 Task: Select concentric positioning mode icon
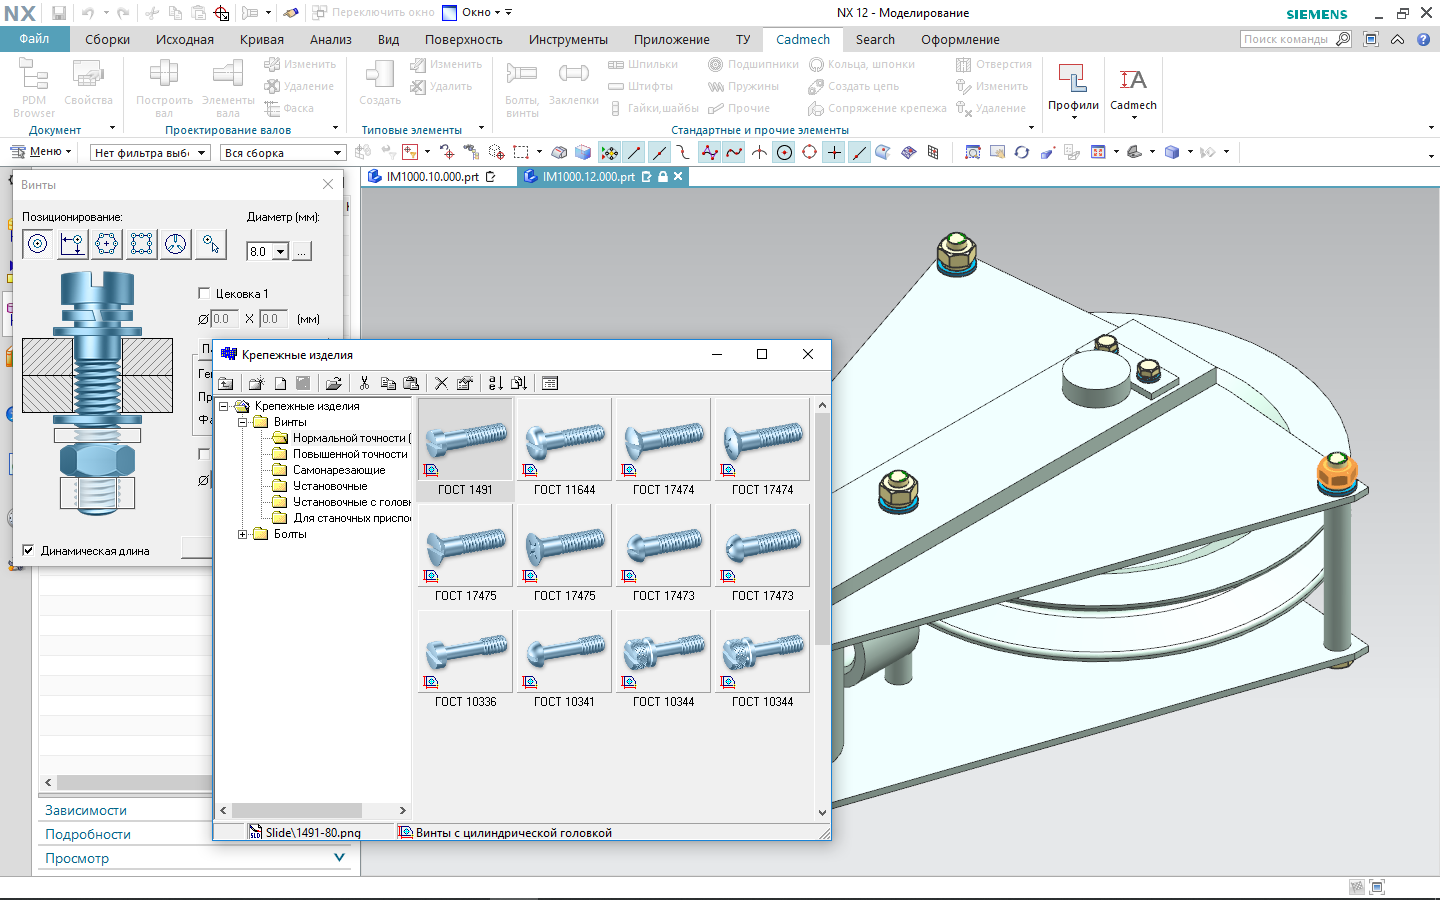(x=38, y=244)
